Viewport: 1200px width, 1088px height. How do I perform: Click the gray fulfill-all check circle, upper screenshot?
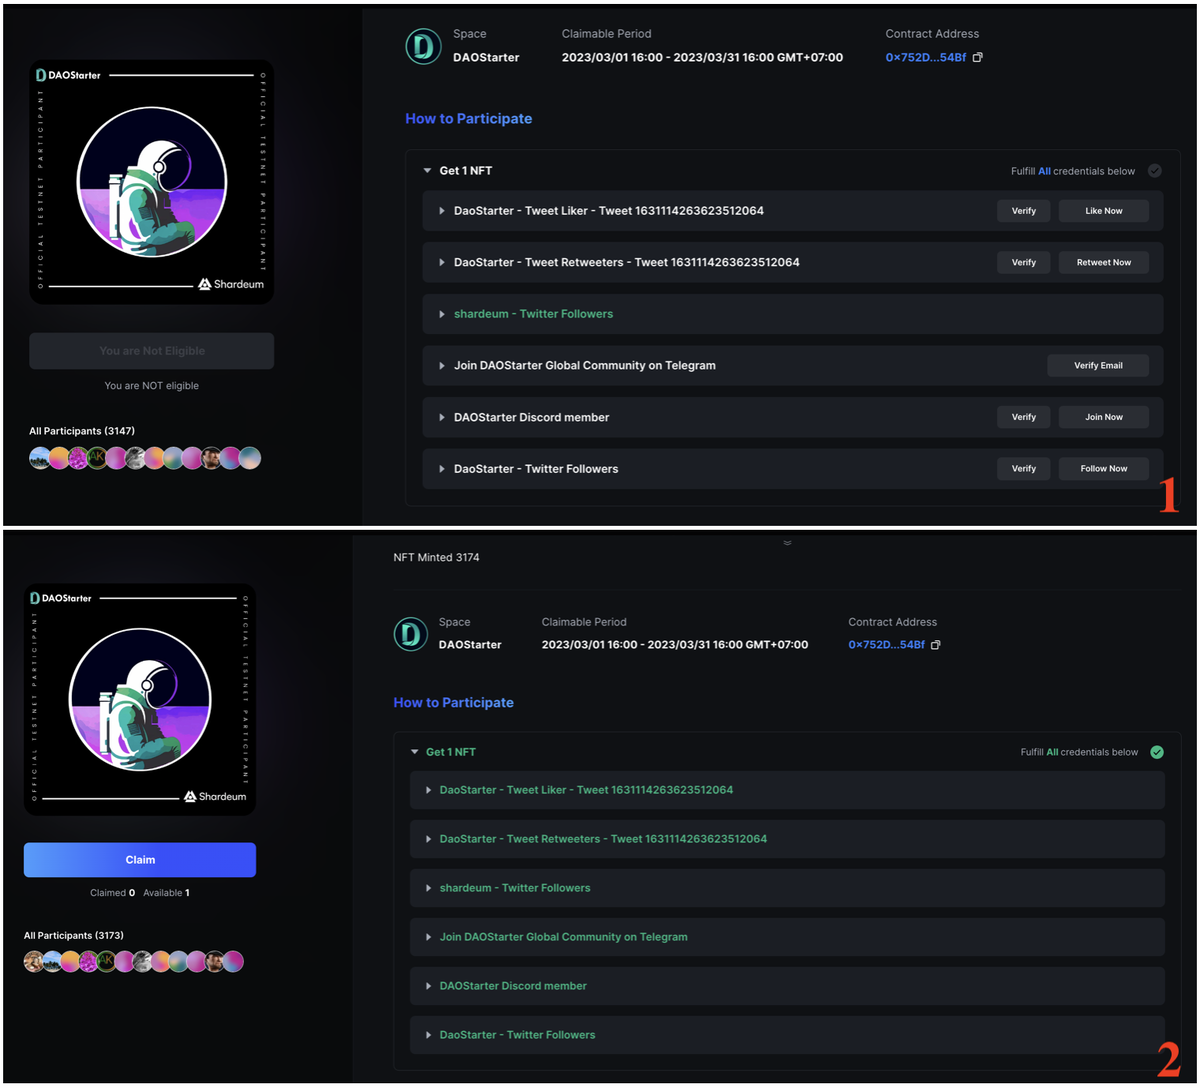1155,171
